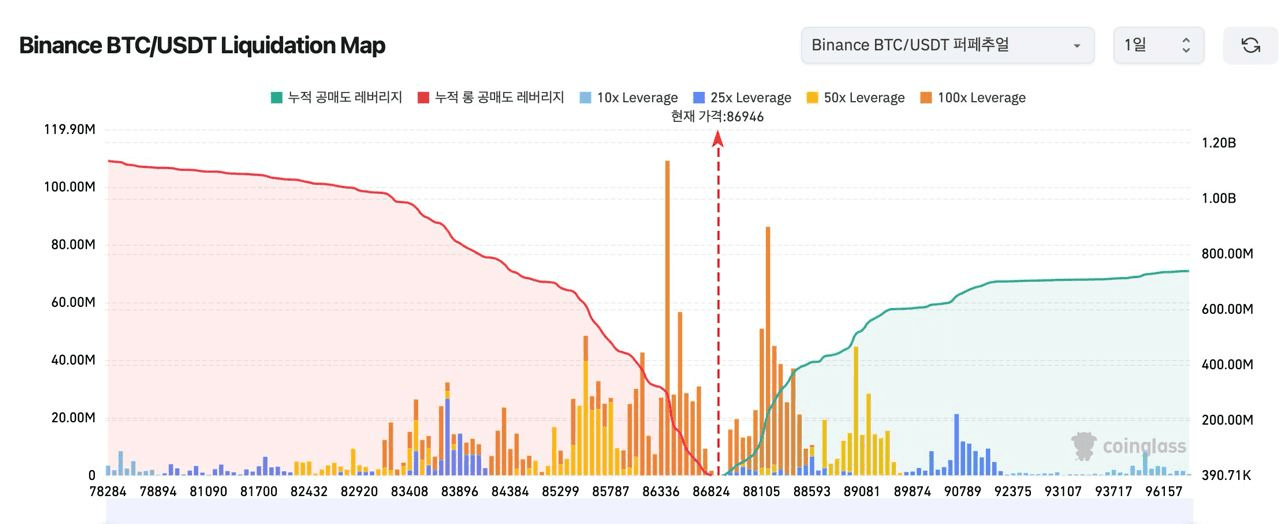1280x524 pixels.
Task: Click the tall yellow bar above 89081
Action: click(x=856, y=410)
